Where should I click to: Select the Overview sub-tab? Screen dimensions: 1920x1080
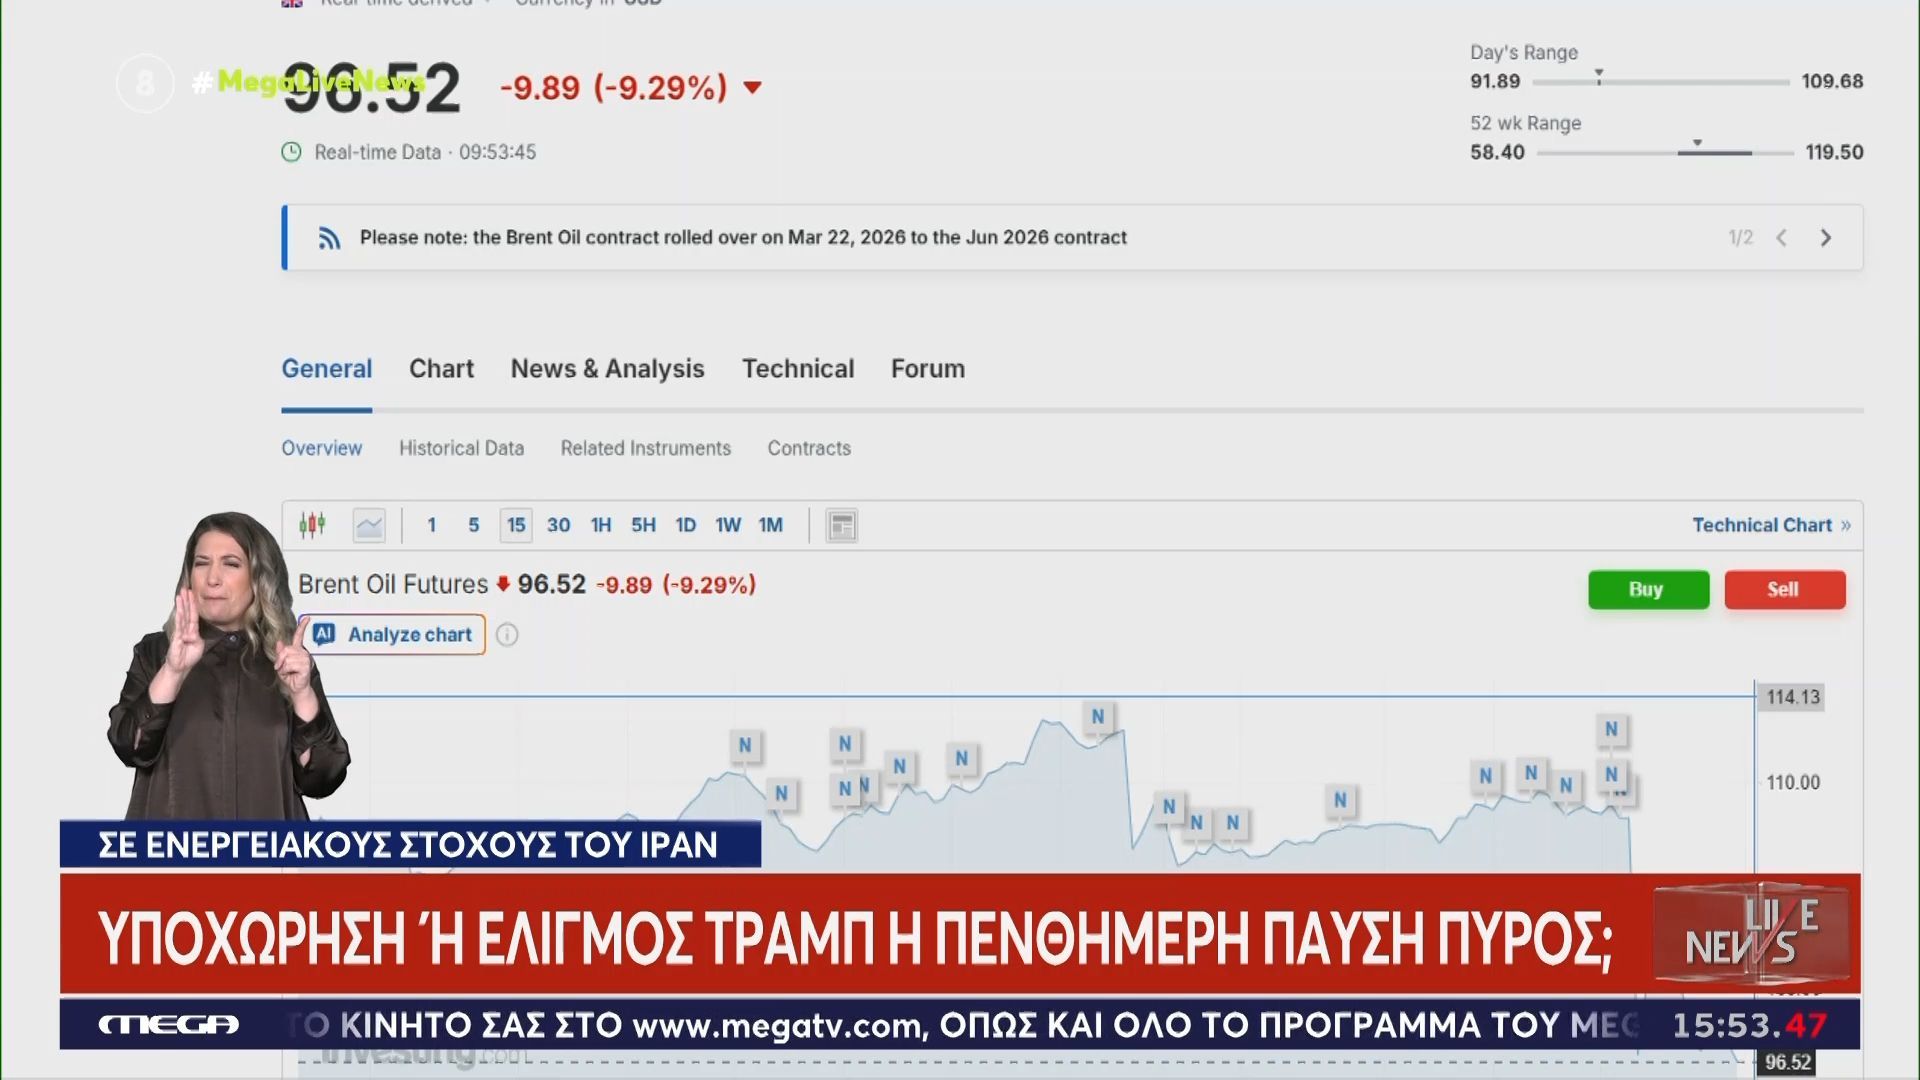pyautogui.click(x=322, y=448)
